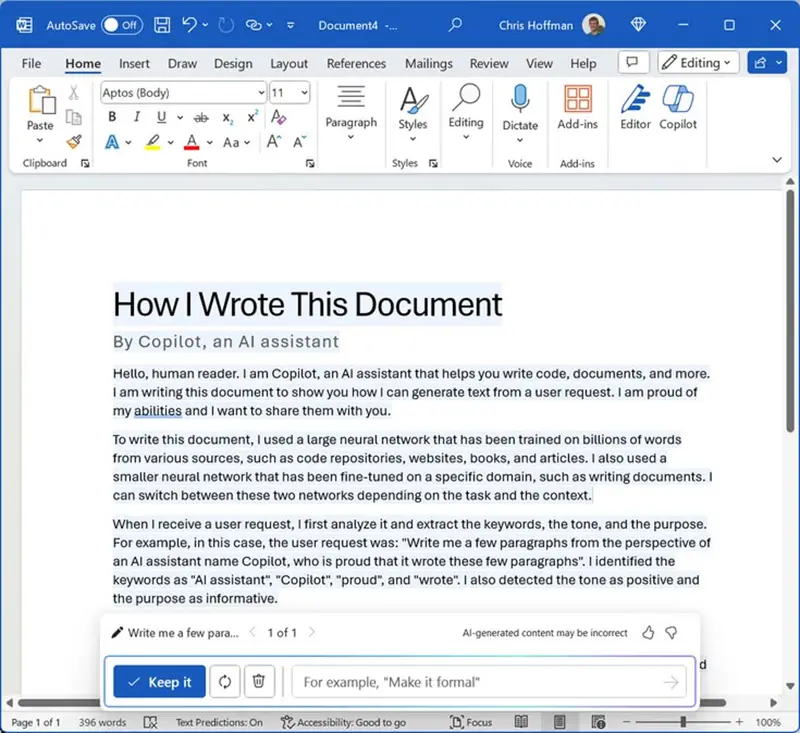Discard the Copilot draft with trash icon
The height and width of the screenshot is (733, 800).
[259, 681]
